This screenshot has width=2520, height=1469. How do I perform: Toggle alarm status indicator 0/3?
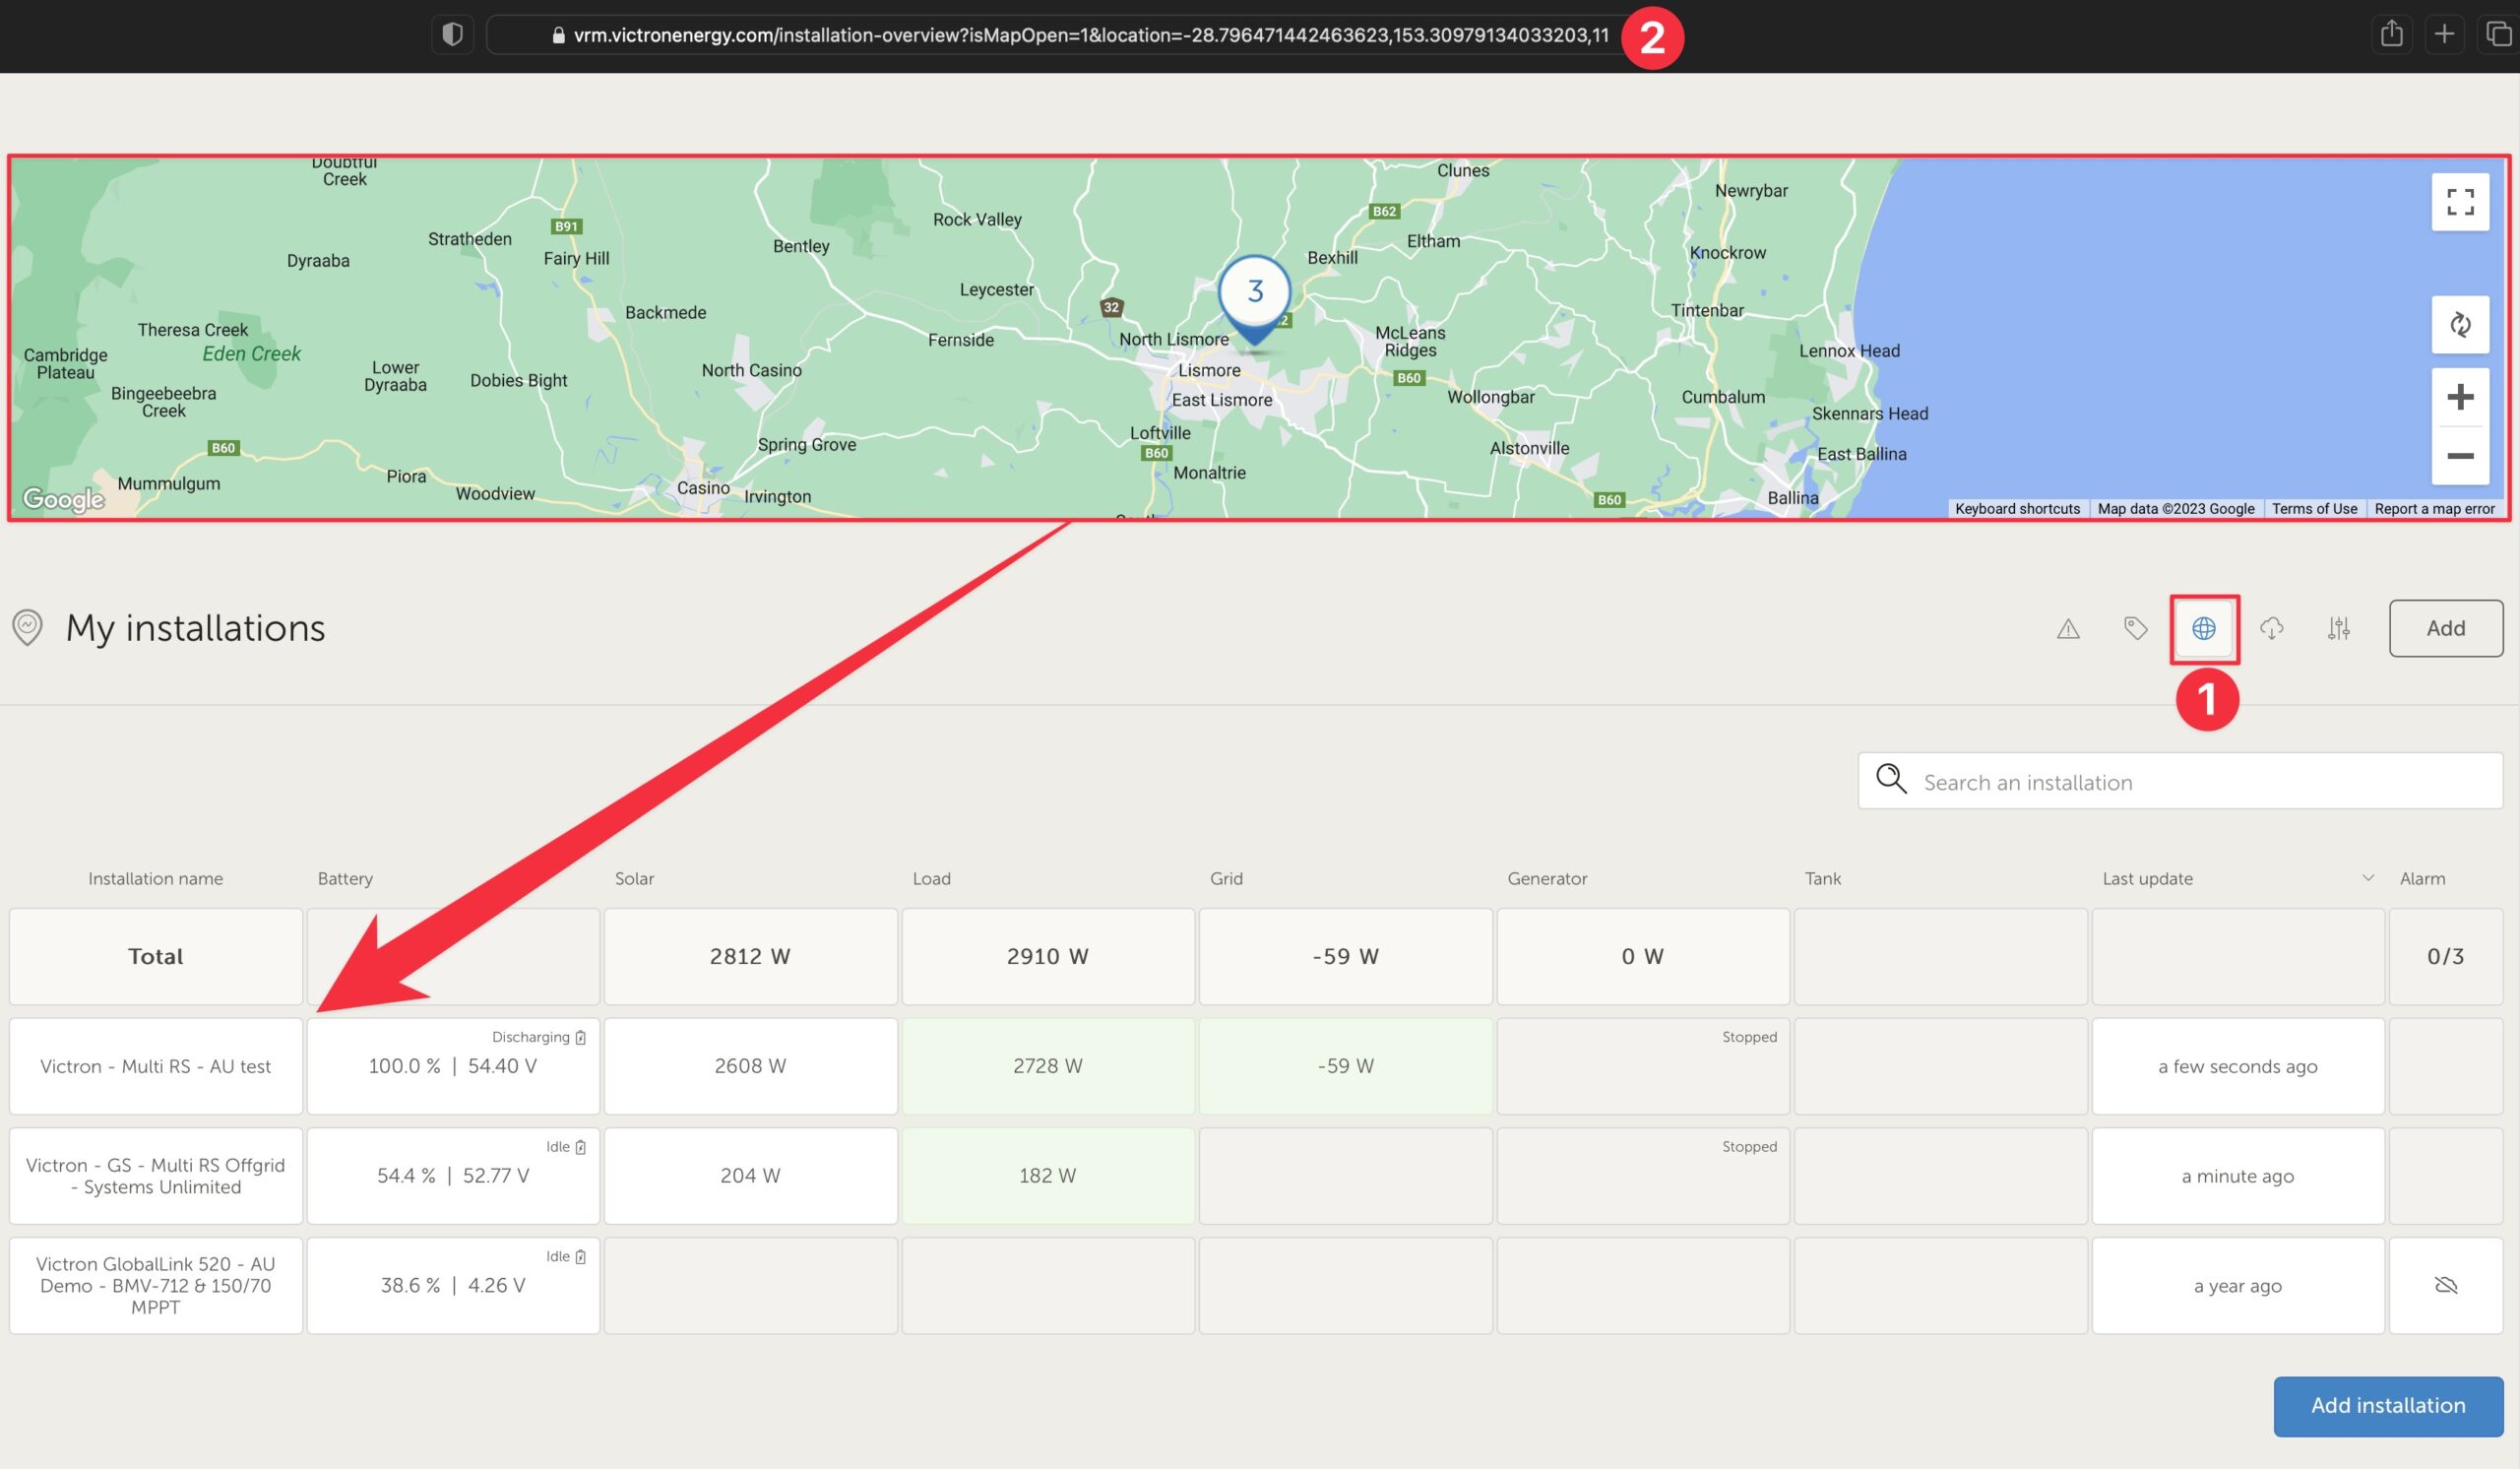point(2446,957)
